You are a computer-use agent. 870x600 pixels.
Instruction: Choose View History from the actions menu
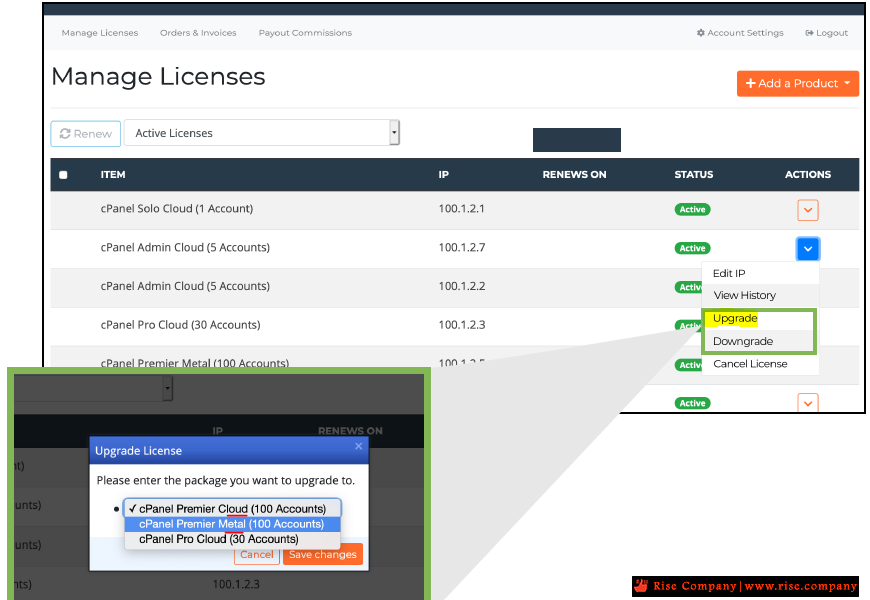[760, 295]
